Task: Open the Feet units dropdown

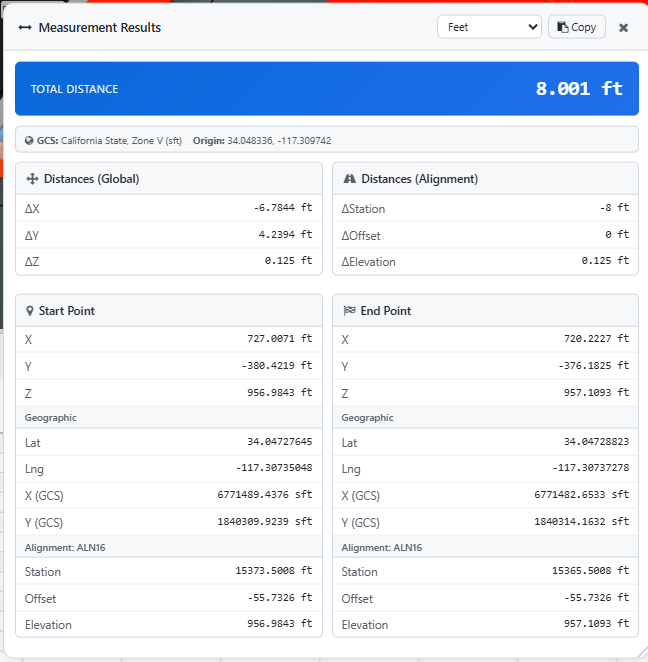Action: 488,27
